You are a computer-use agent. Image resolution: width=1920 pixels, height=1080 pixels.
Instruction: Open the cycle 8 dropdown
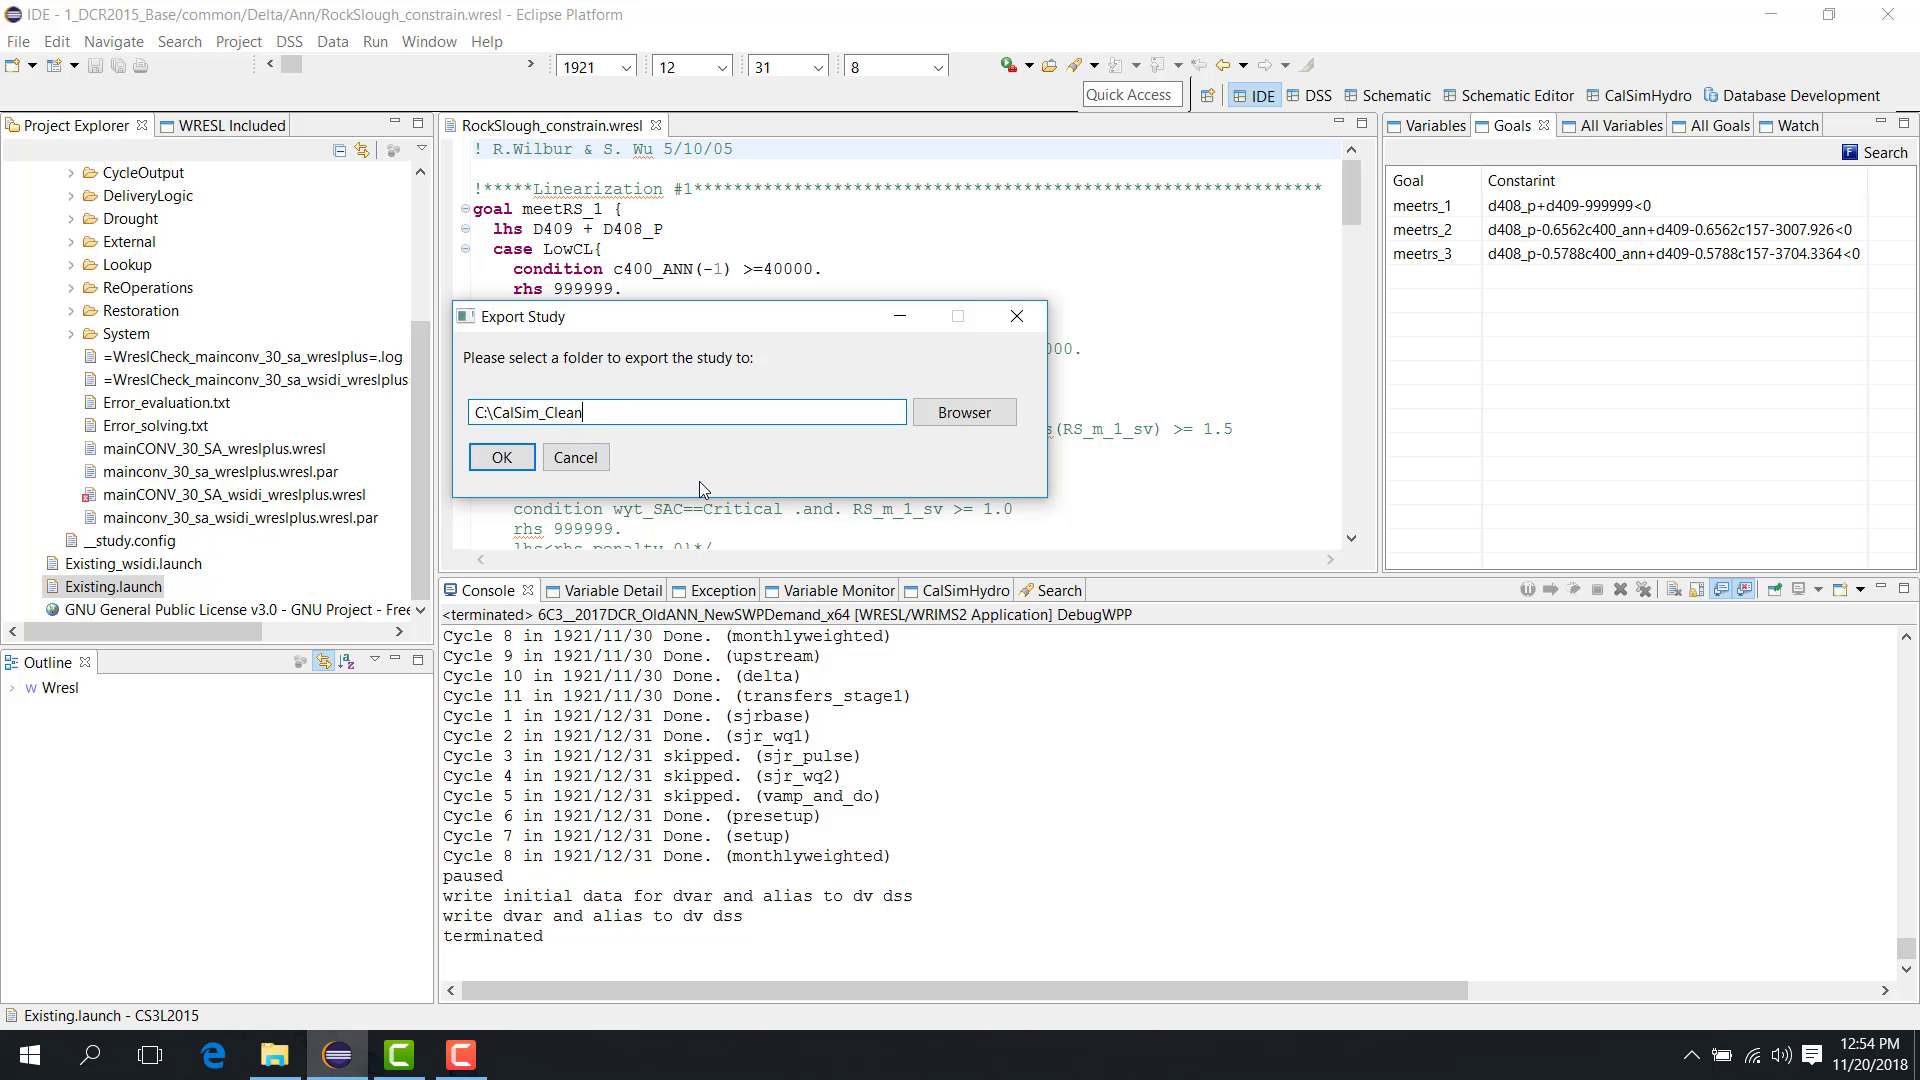(x=937, y=68)
